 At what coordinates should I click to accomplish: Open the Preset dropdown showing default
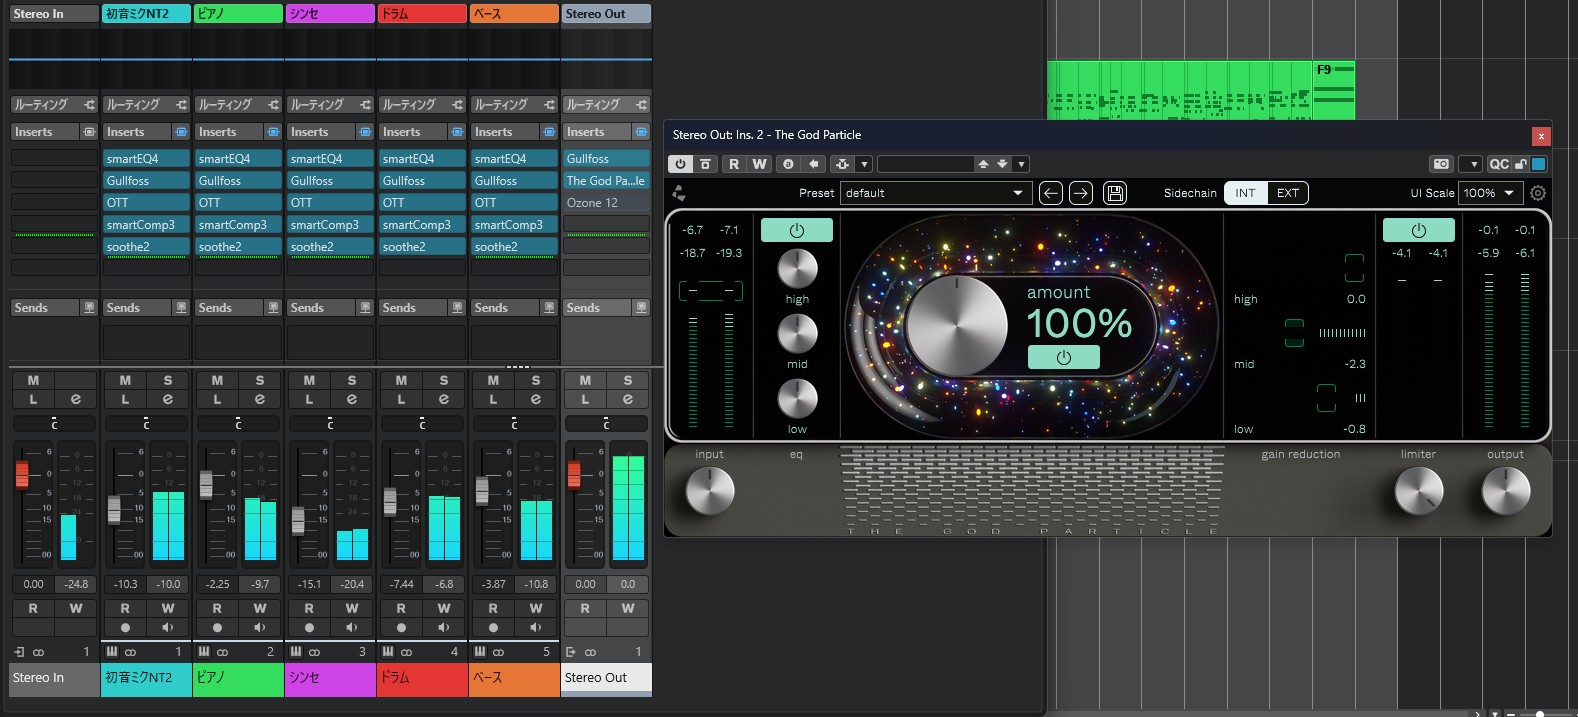pos(934,193)
